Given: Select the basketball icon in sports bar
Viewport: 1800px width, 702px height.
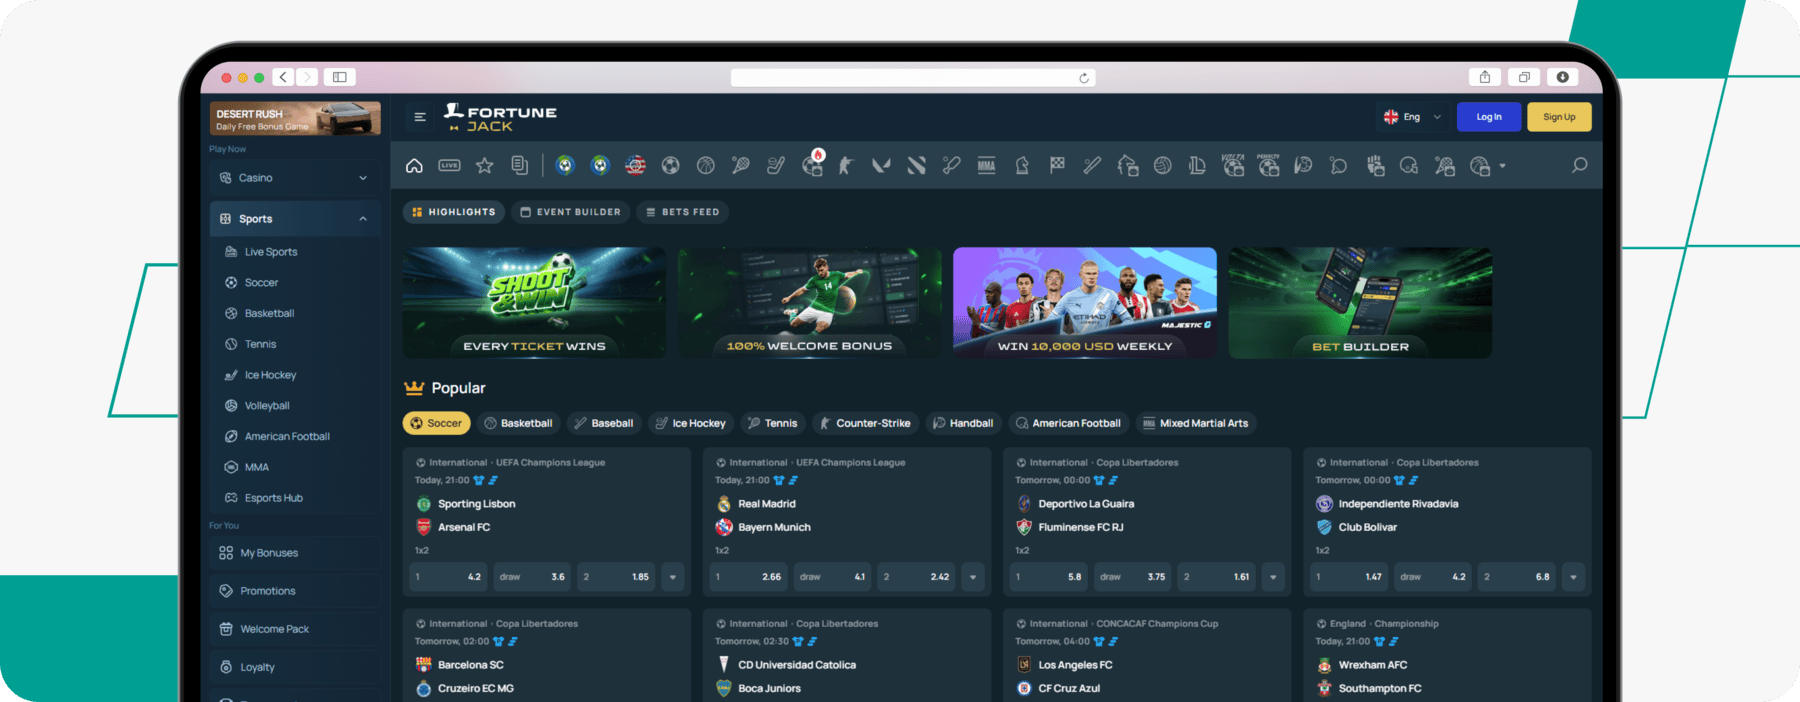Looking at the screenshot, I should pyautogui.click(x=706, y=166).
